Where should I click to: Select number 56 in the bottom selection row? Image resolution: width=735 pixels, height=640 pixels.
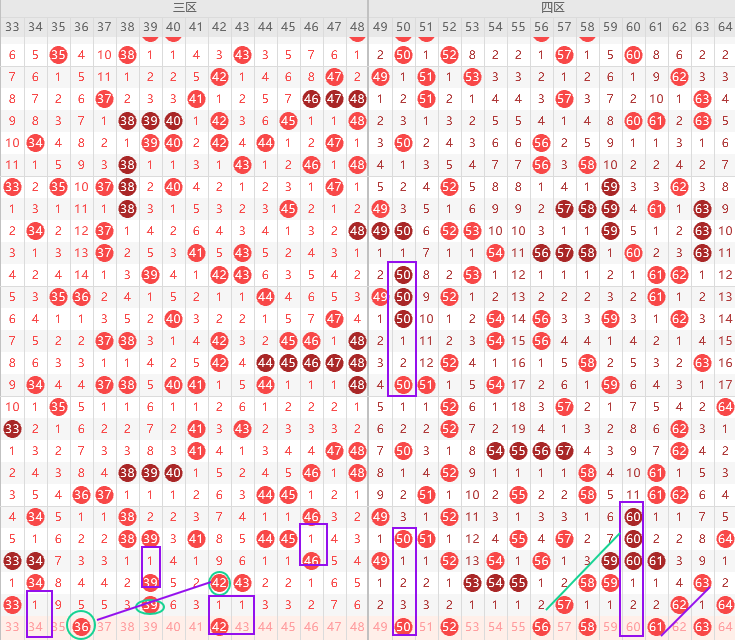click(541, 626)
